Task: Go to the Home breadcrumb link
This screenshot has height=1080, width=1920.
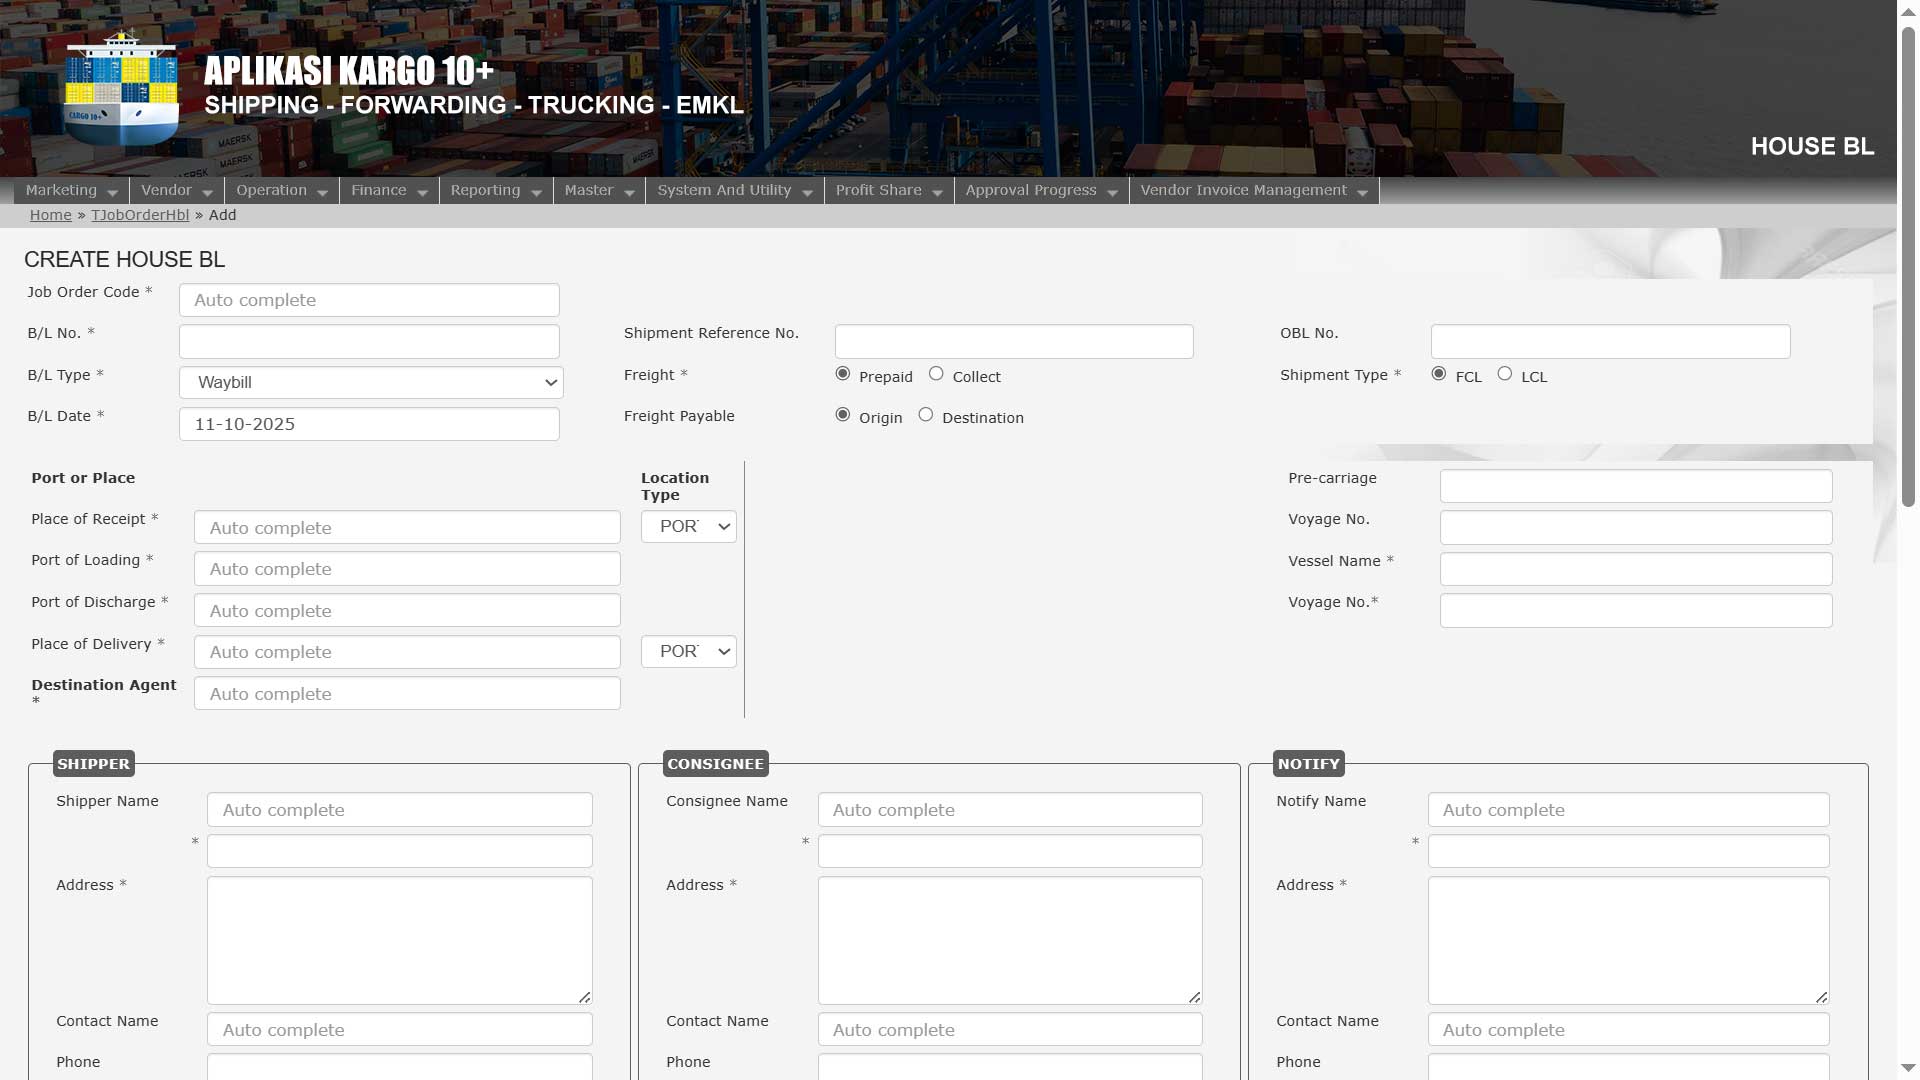Action: pos(50,215)
